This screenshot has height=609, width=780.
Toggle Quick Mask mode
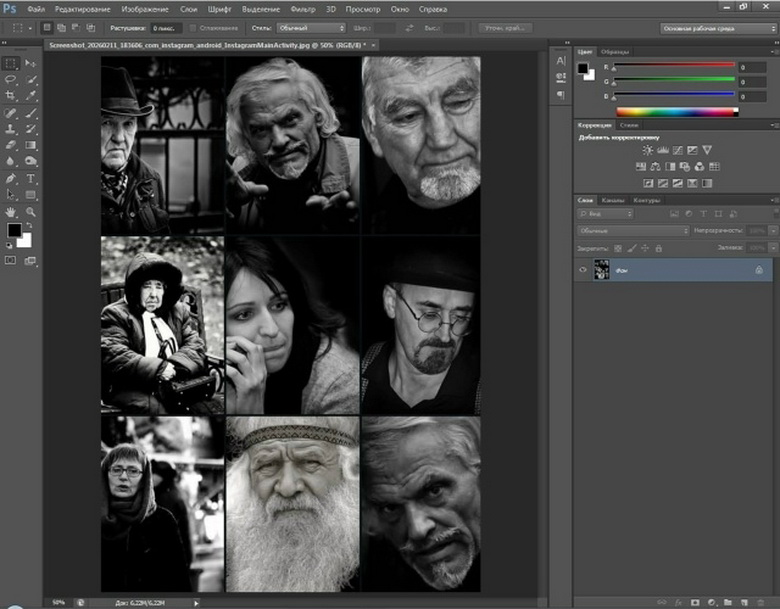click(x=11, y=260)
